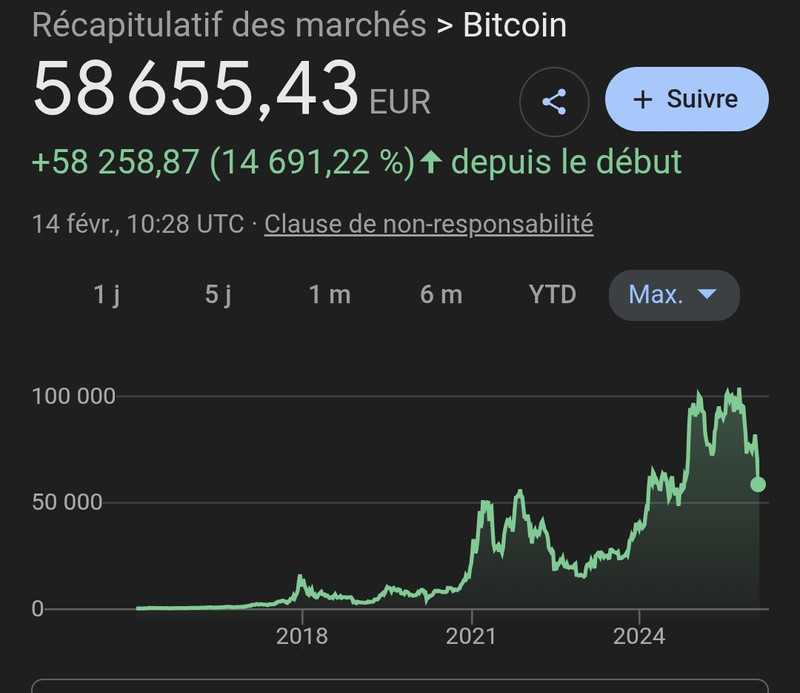Click the current-price dot on chart
800x693 pixels.
point(758,484)
